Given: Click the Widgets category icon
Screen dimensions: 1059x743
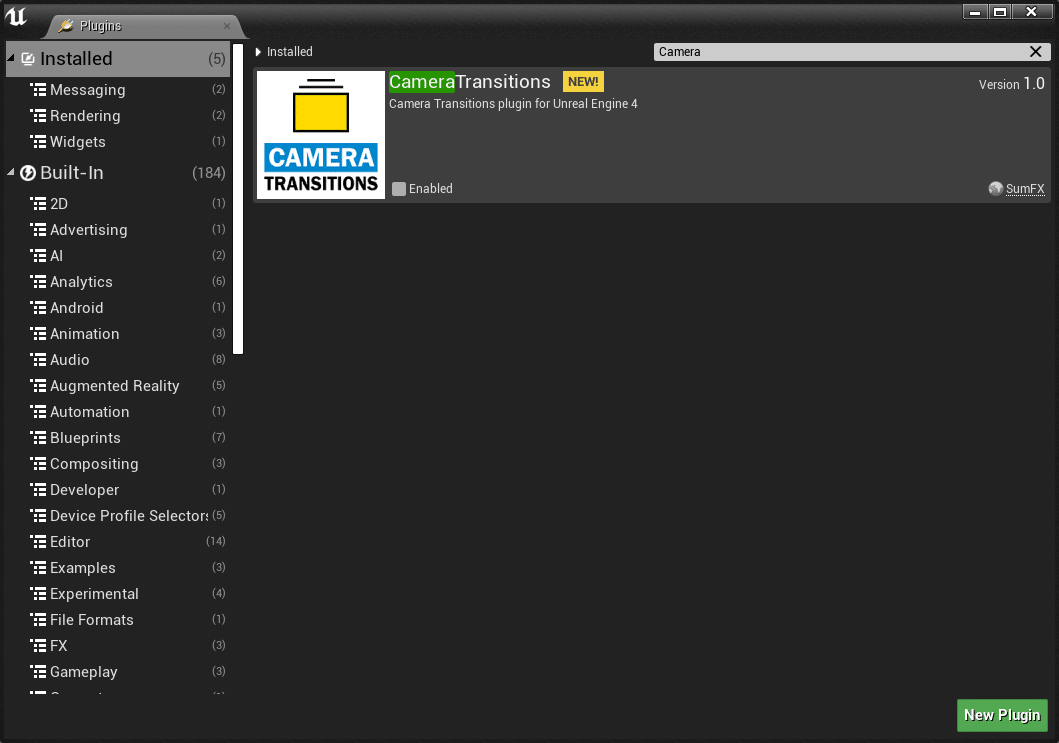Looking at the screenshot, I should [40, 141].
